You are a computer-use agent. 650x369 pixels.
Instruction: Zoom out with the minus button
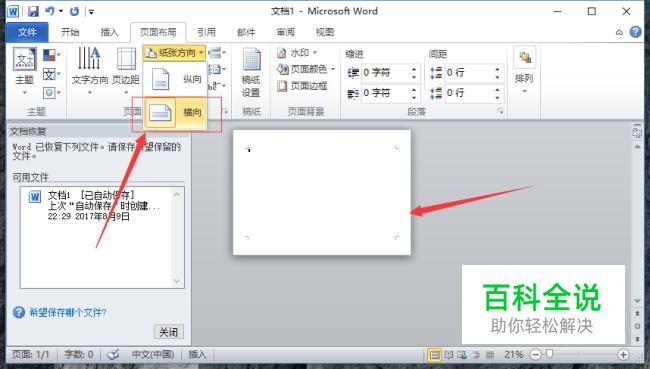tap(536, 355)
